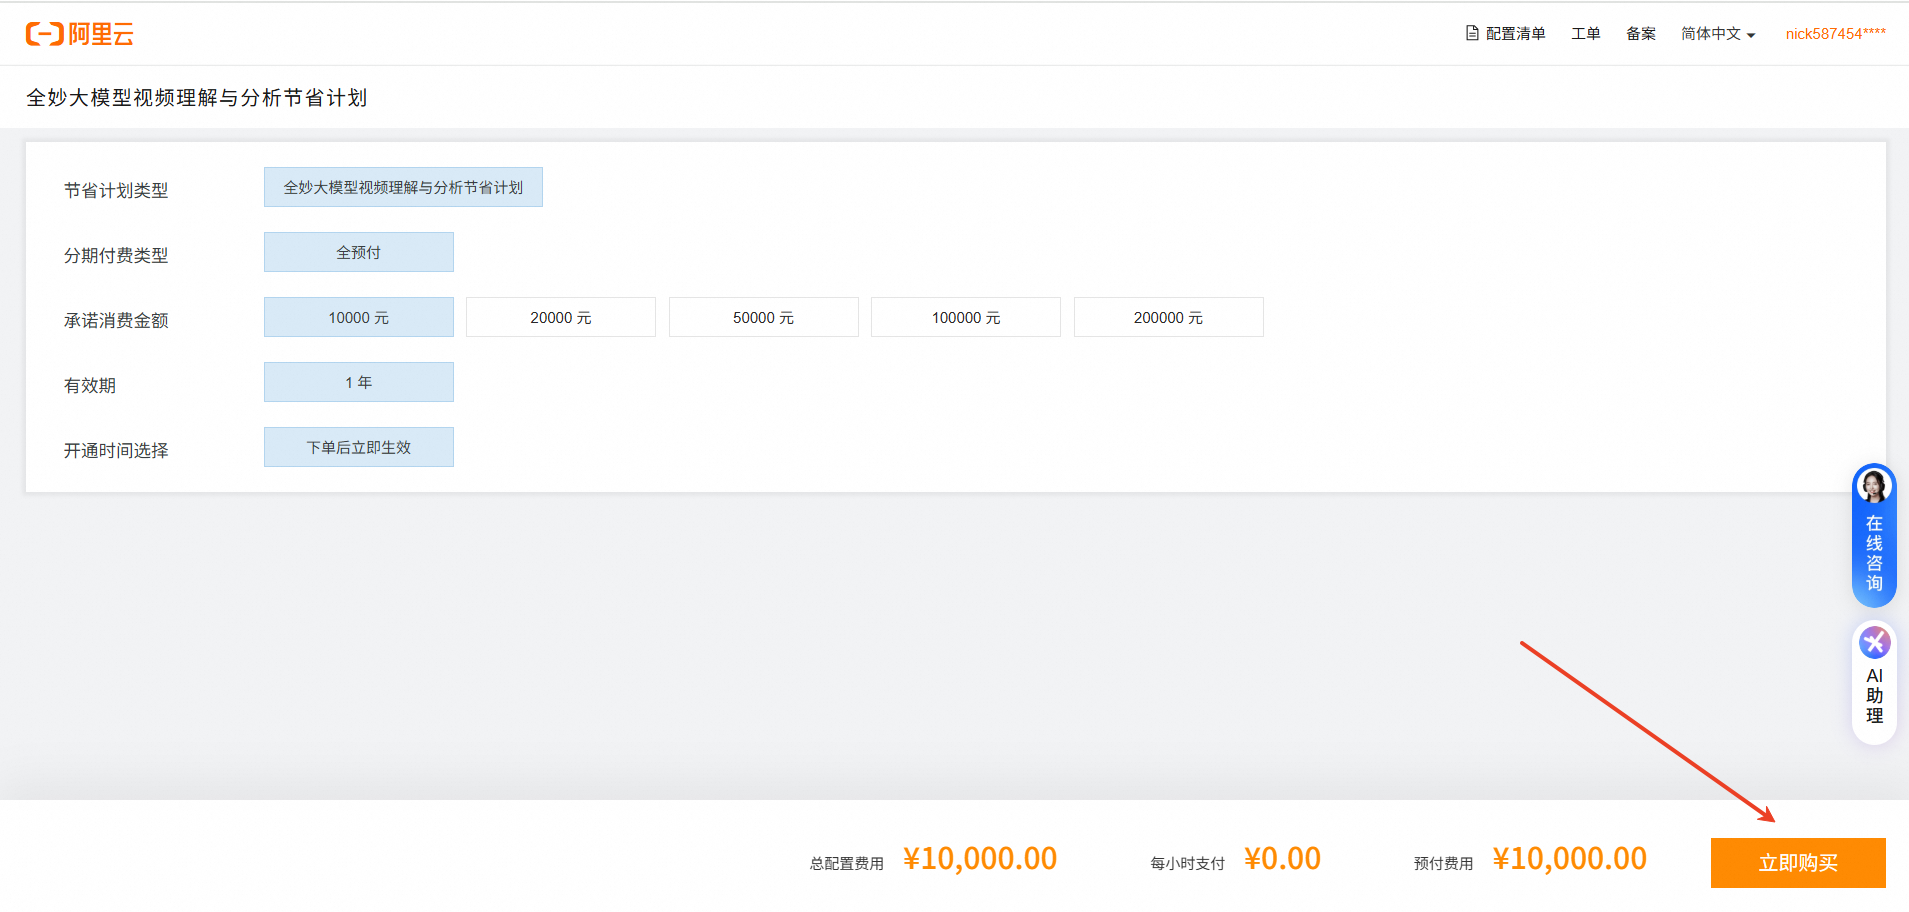Click the page title 全妙大模型视频理解与分析节省计划

(197, 97)
